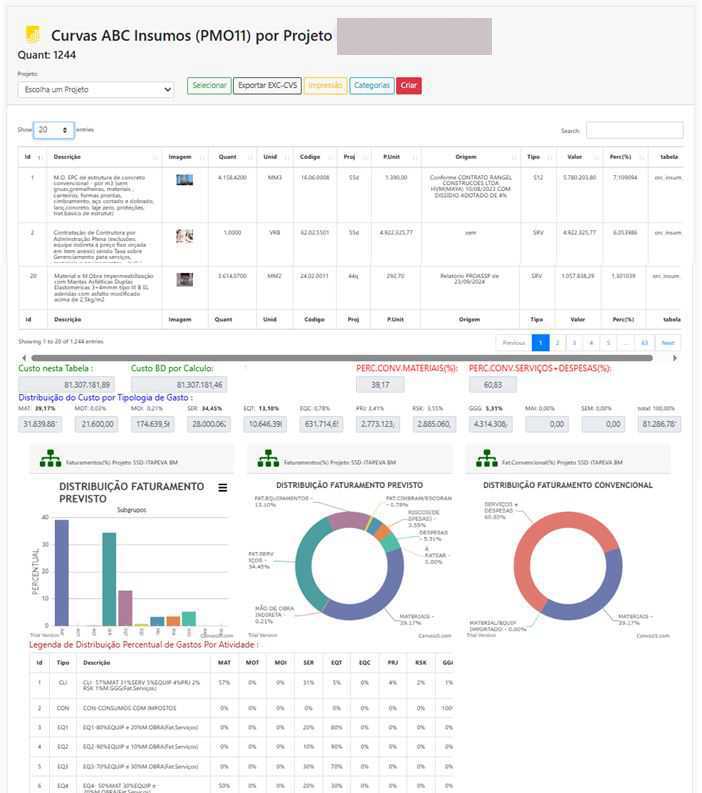Viewport: 702px width, 793px height.
Task: Open Categorias with the teal button
Action: point(371,86)
